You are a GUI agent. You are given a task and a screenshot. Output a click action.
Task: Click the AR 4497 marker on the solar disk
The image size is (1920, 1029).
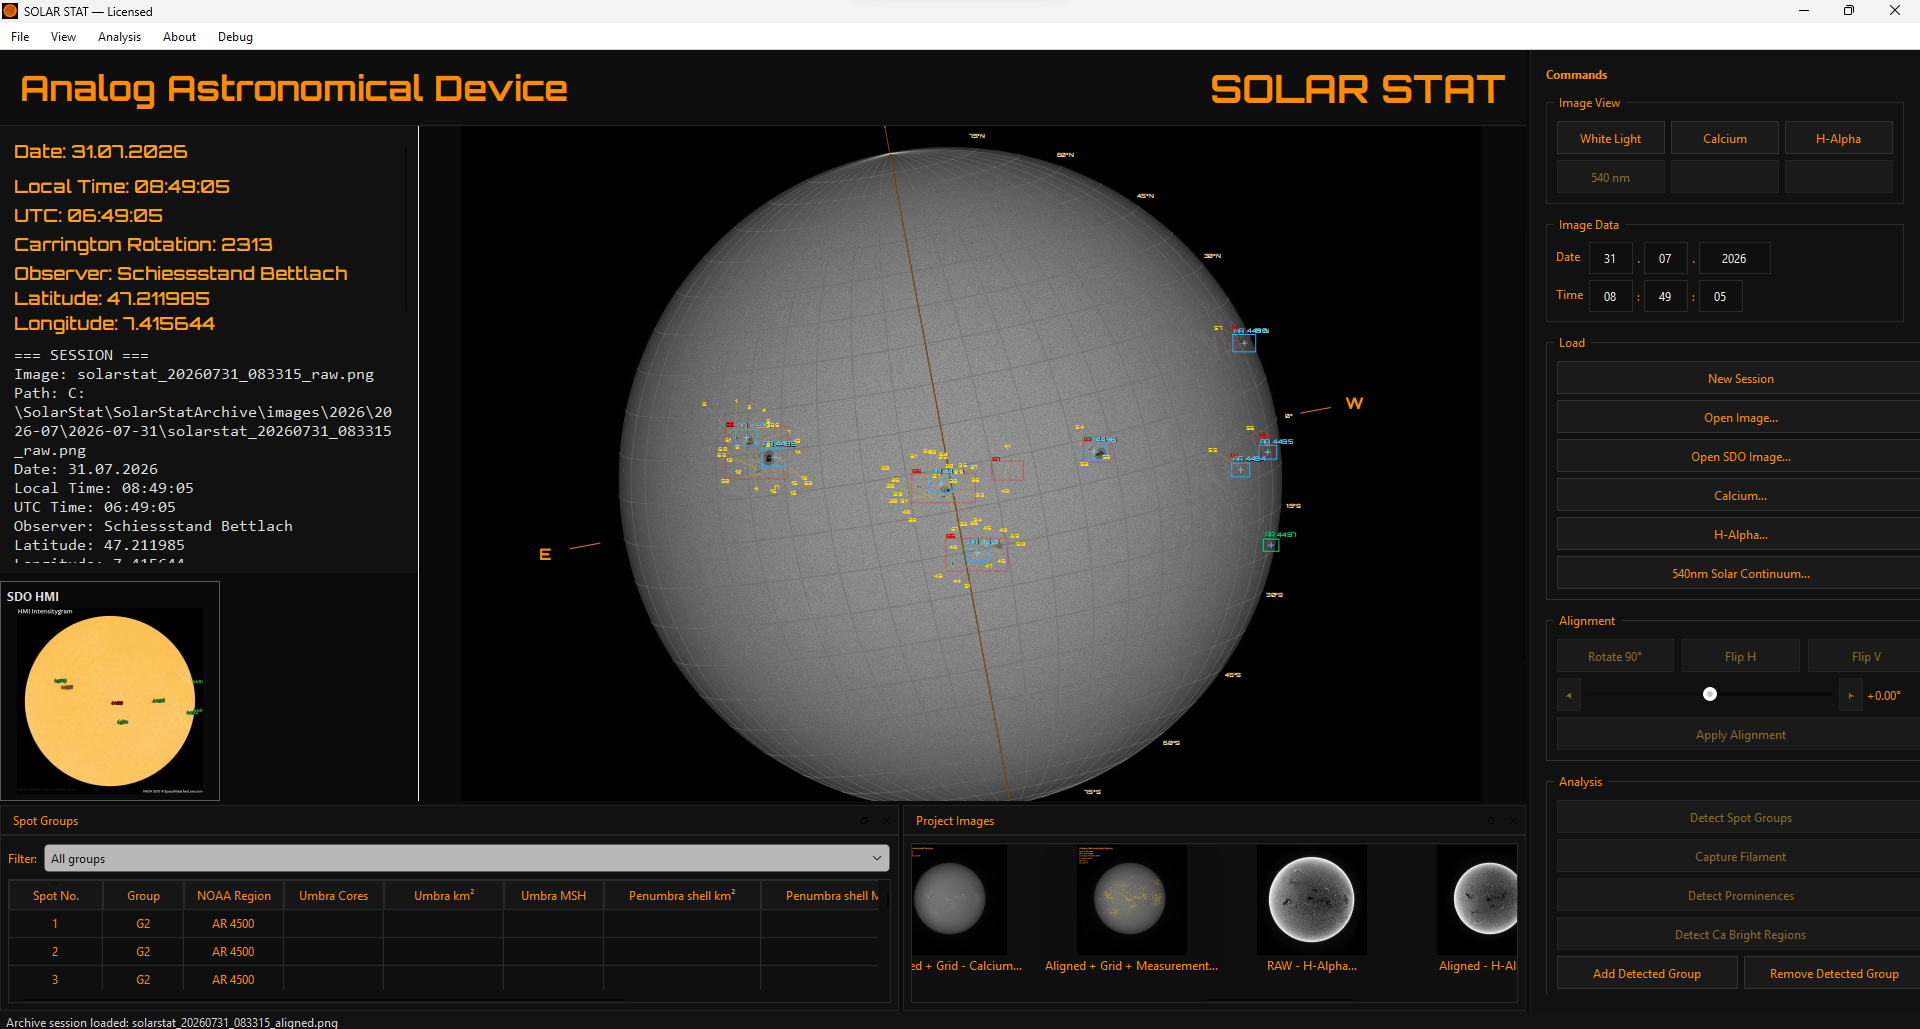[x=1271, y=545]
